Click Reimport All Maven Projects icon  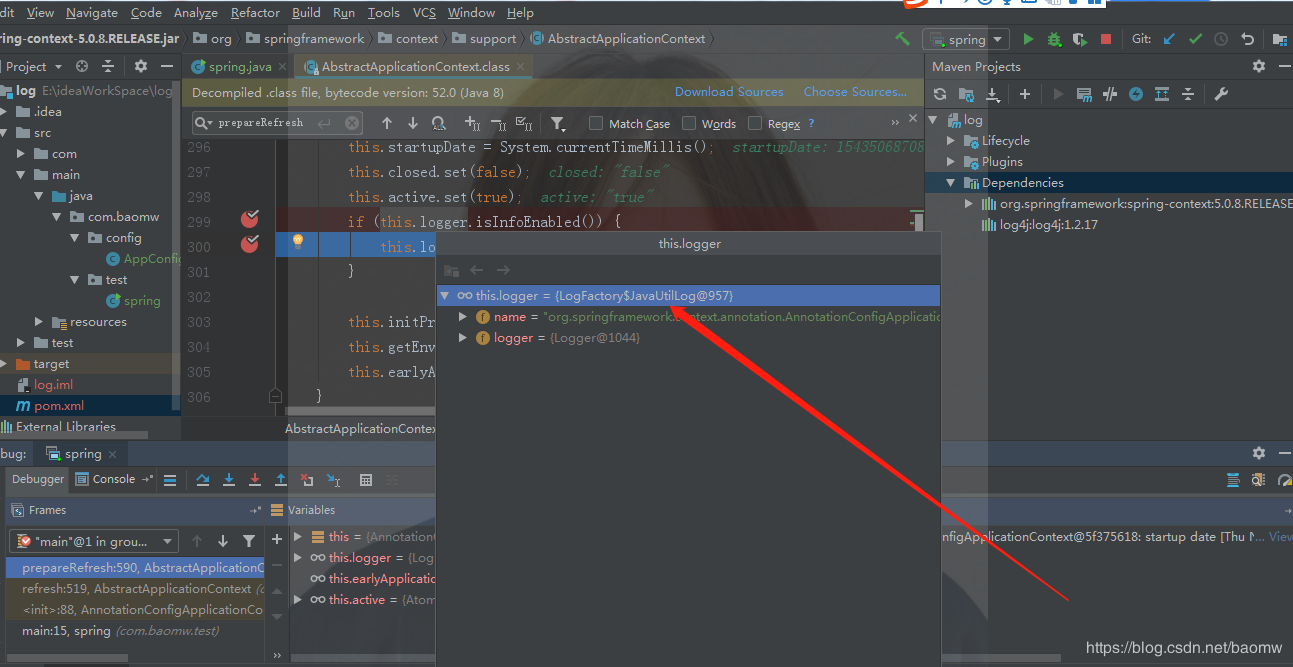pyautogui.click(x=940, y=94)
